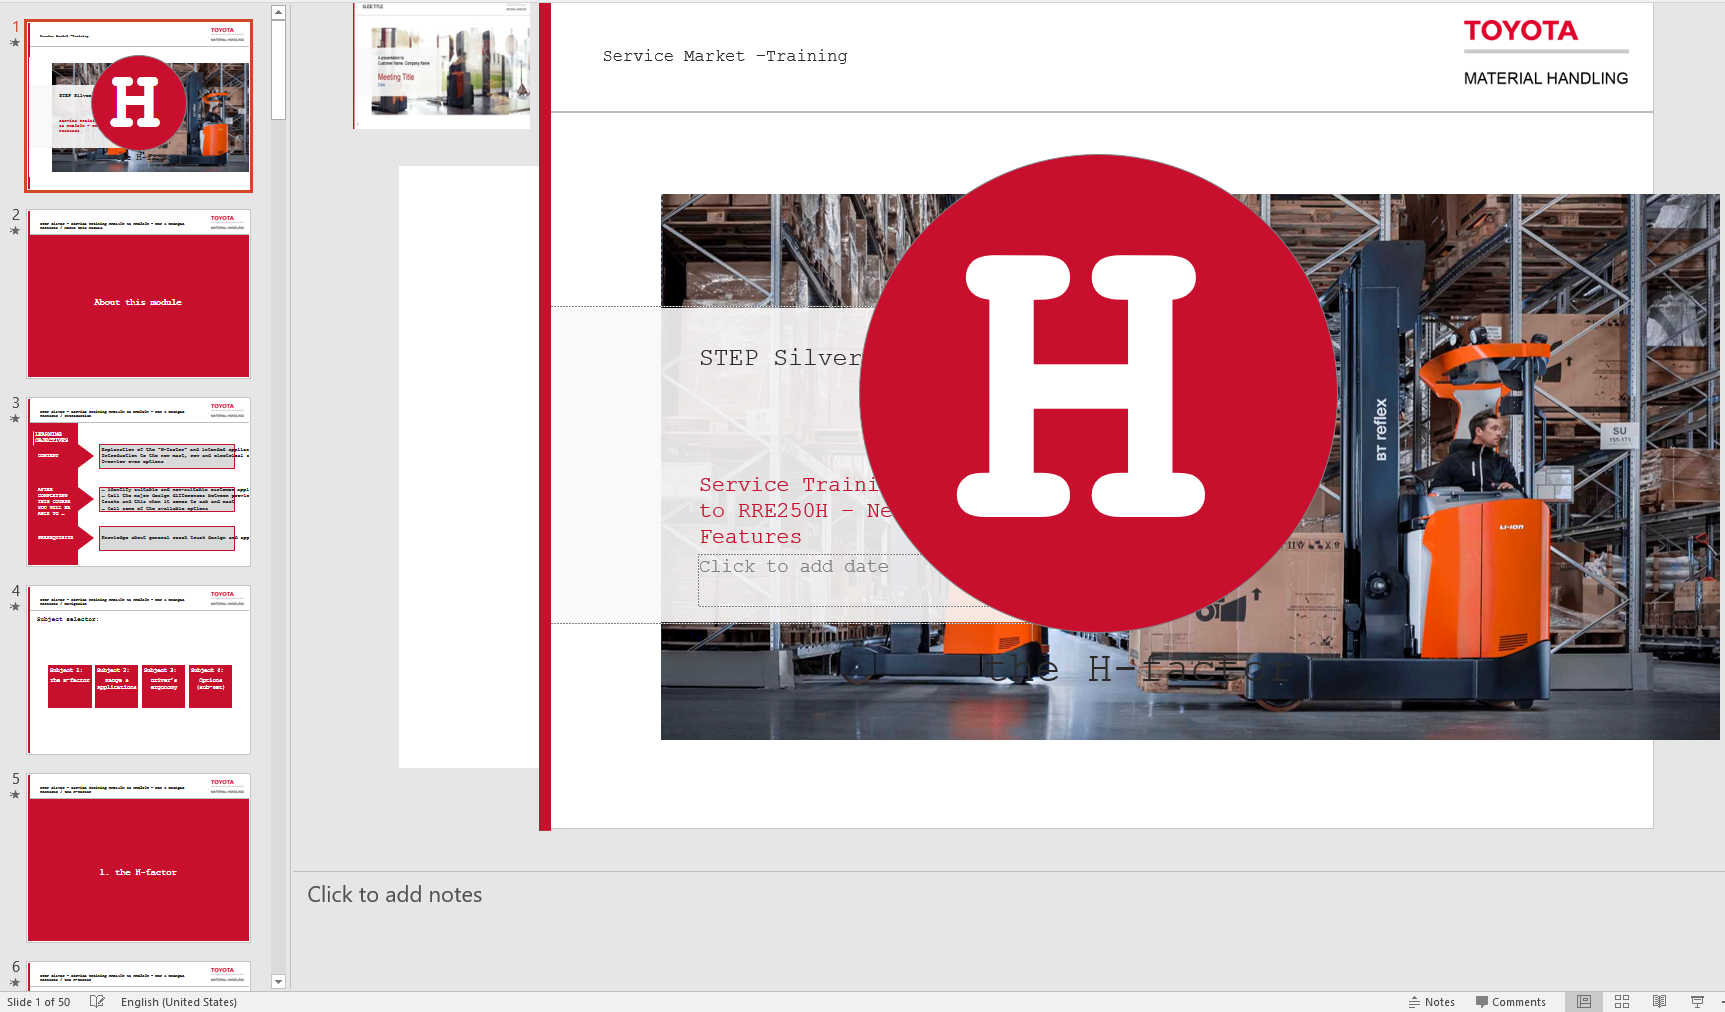1725x1012 pixels.
Task: Start the Slide Show from status bar
Action: point(1697,1001)
